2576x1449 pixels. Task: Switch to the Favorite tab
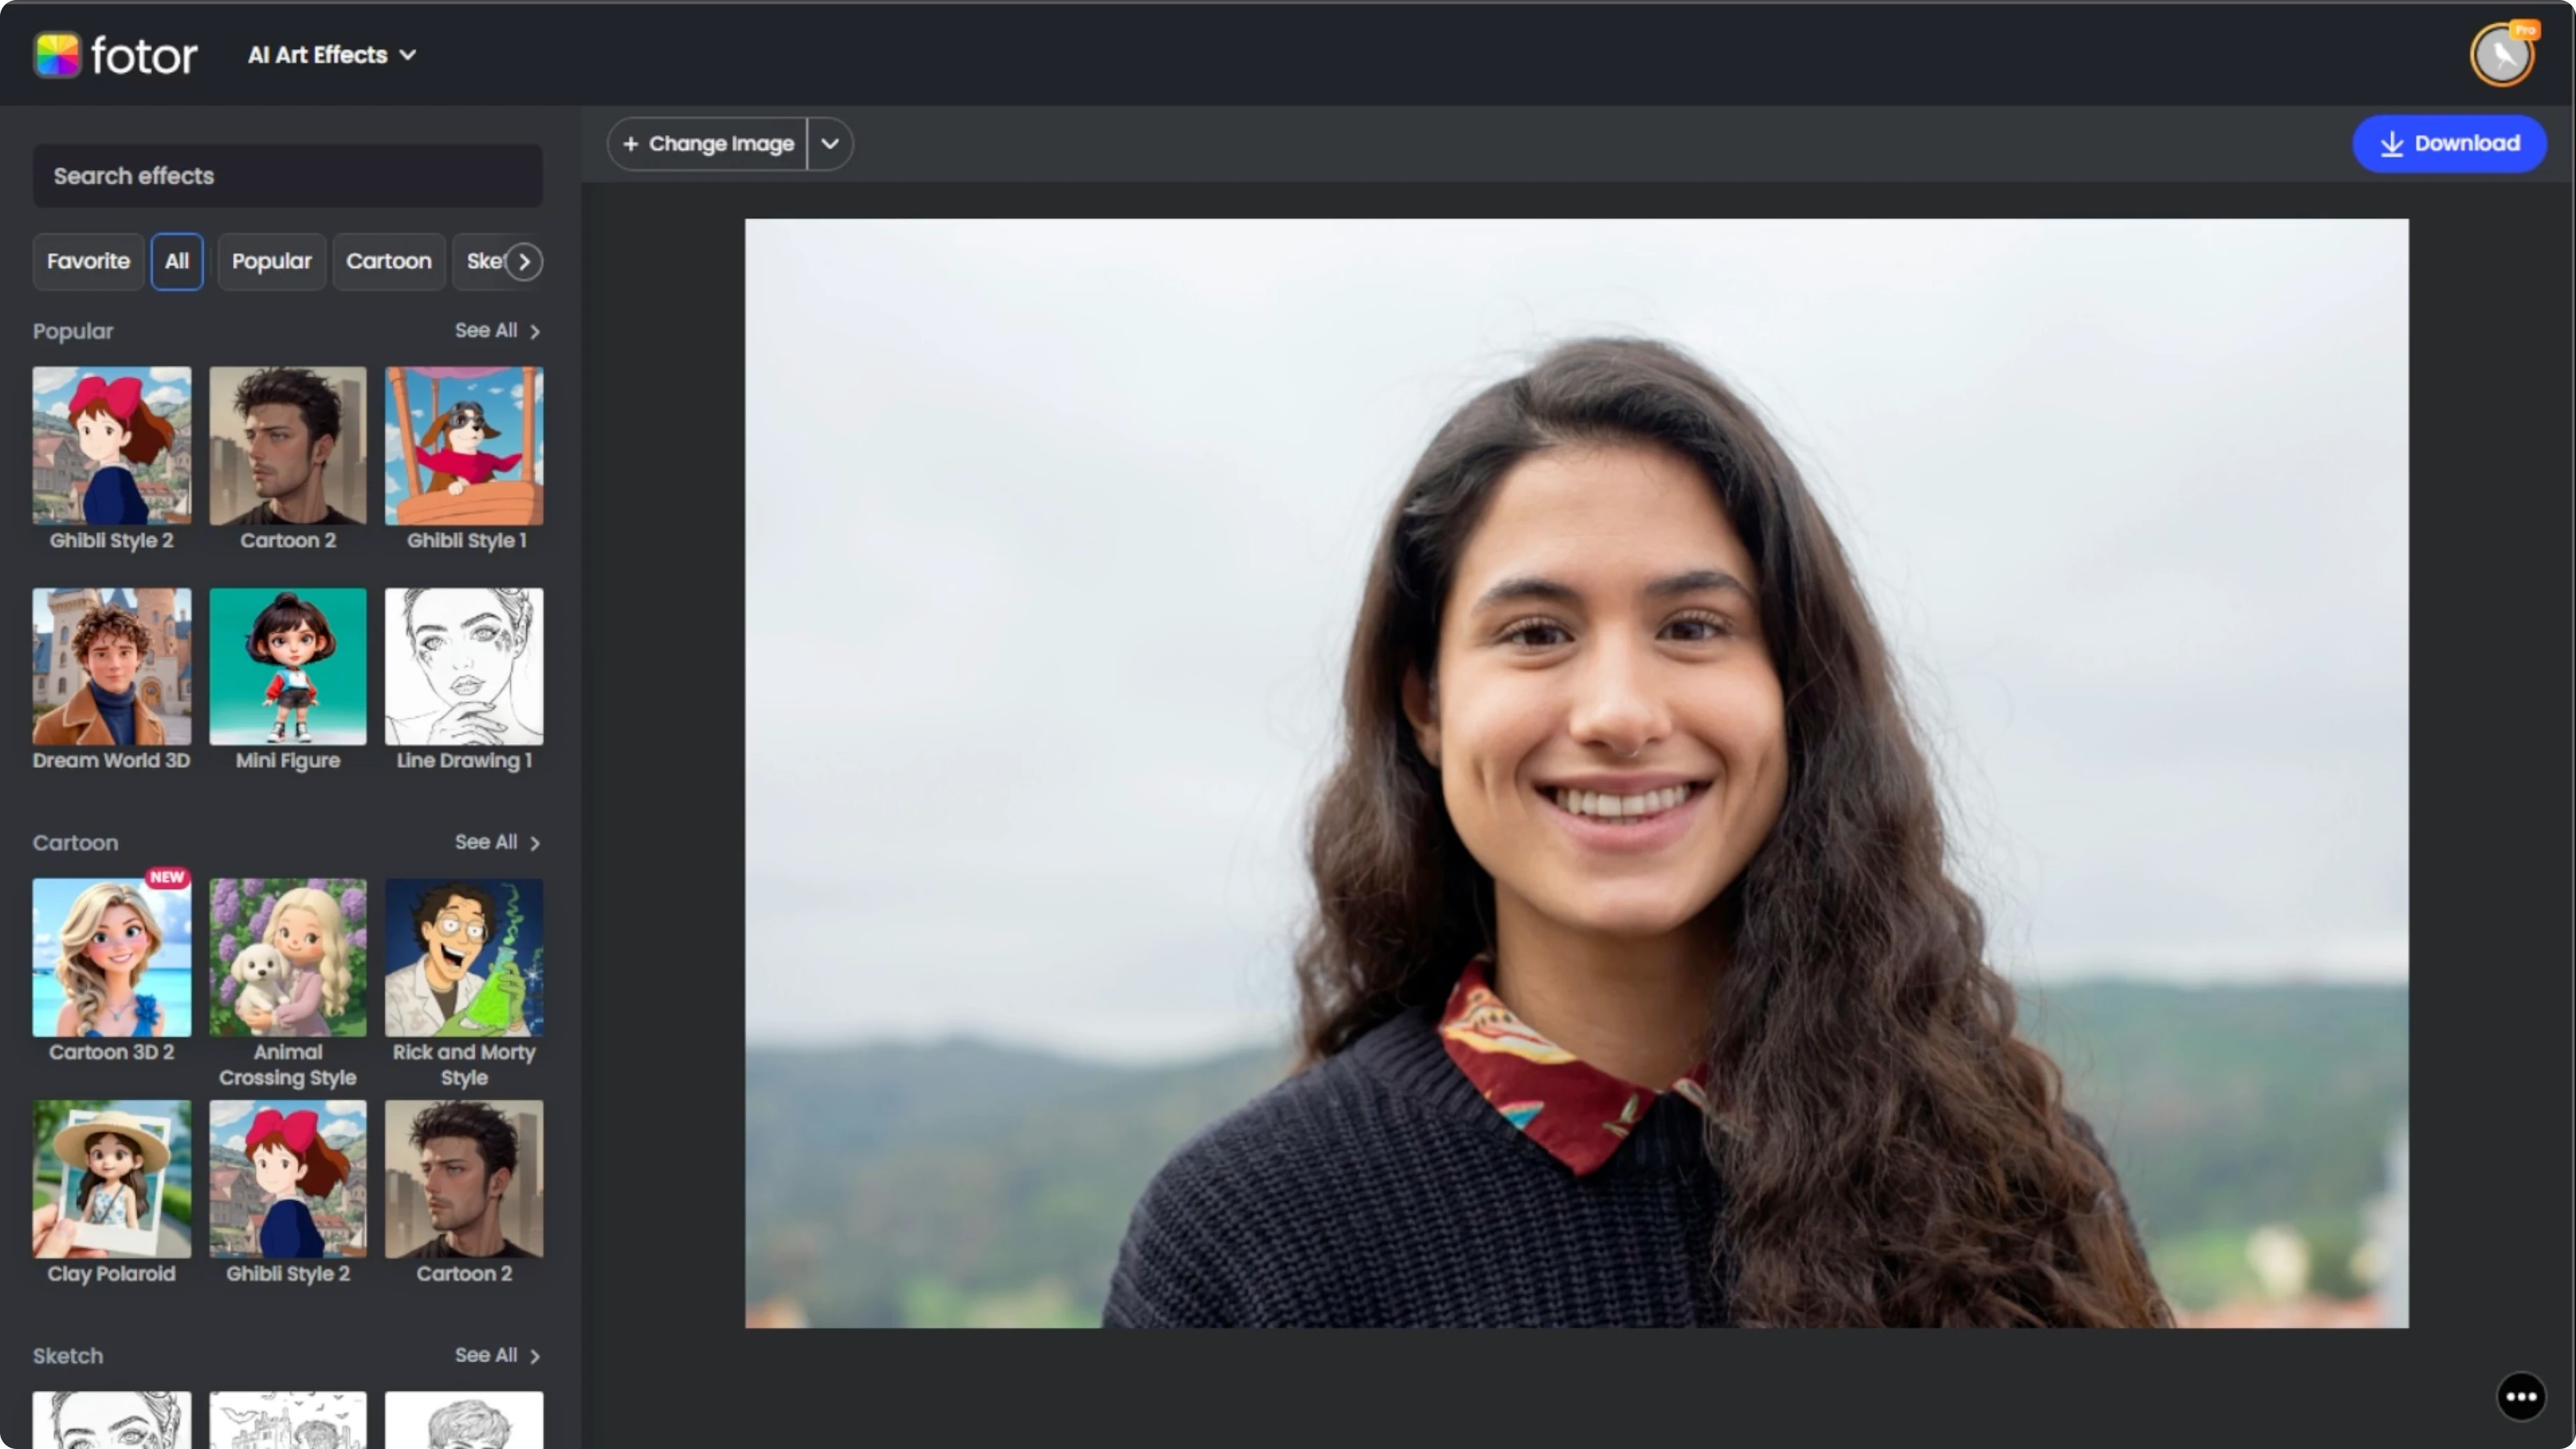[x=88, y=262]
